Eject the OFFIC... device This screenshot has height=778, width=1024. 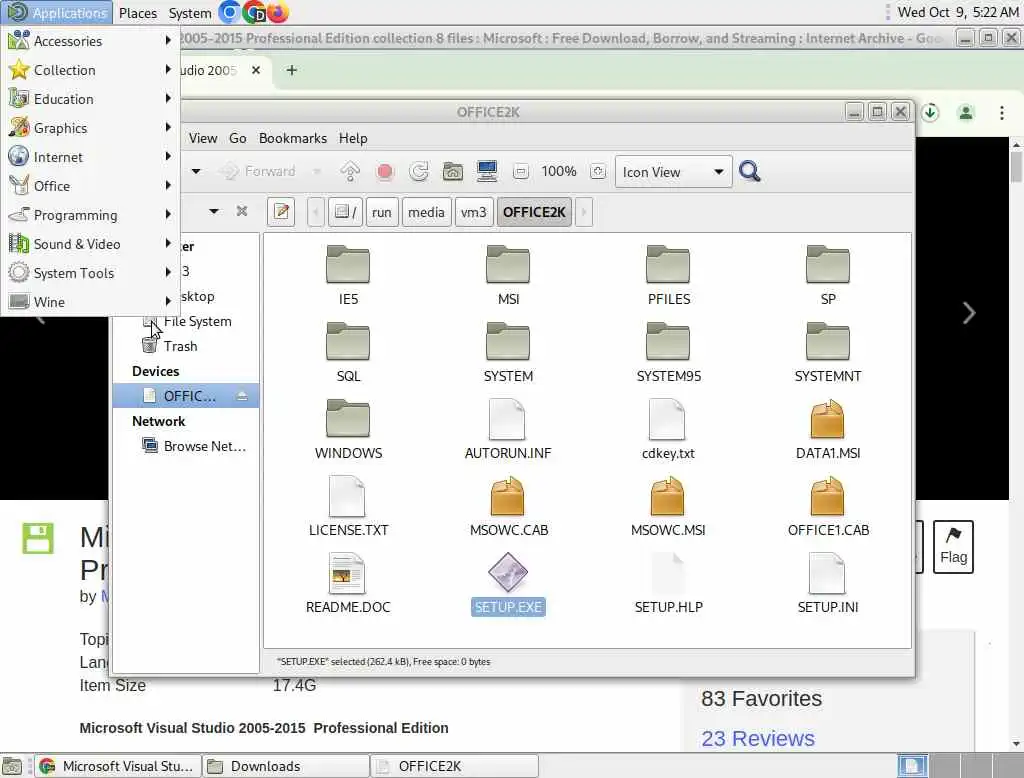tap(242, 396)
